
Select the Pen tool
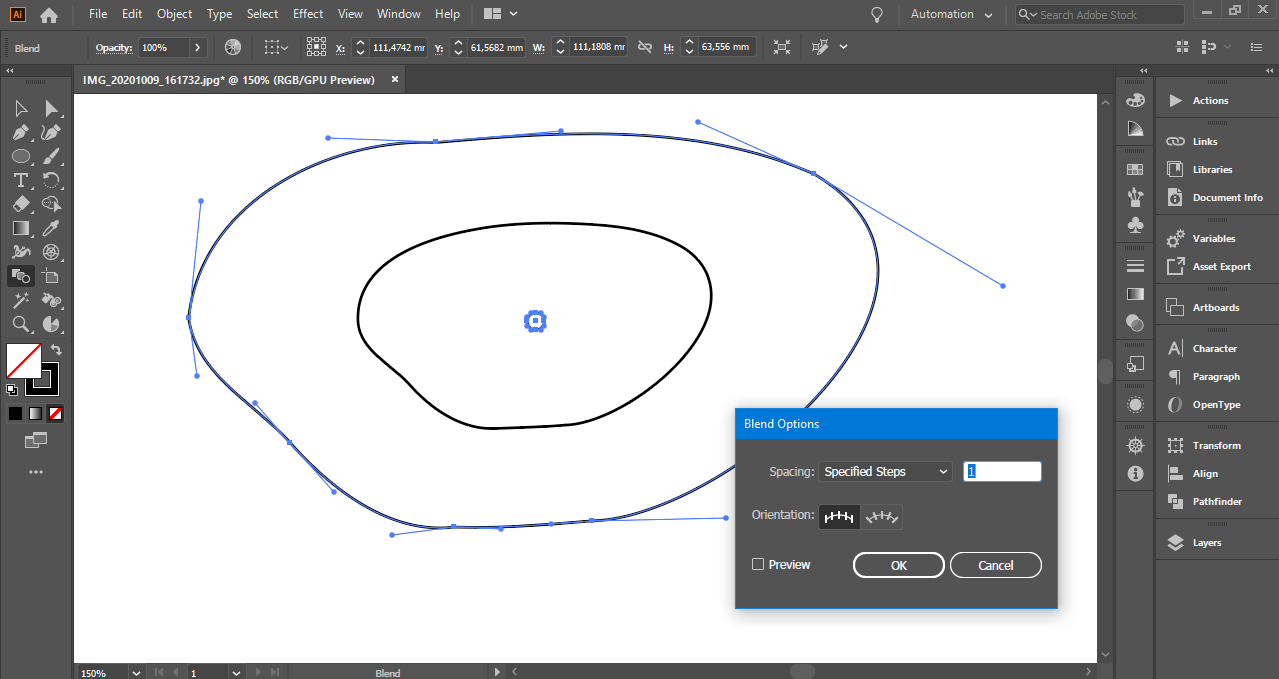click(x=20, y=132)
